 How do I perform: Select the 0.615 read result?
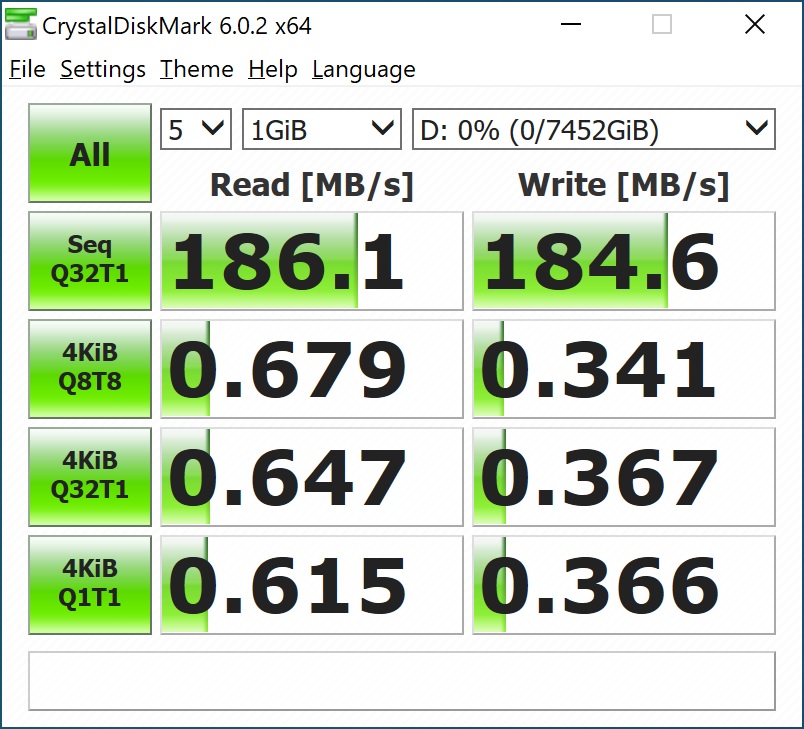coord(312,585)
